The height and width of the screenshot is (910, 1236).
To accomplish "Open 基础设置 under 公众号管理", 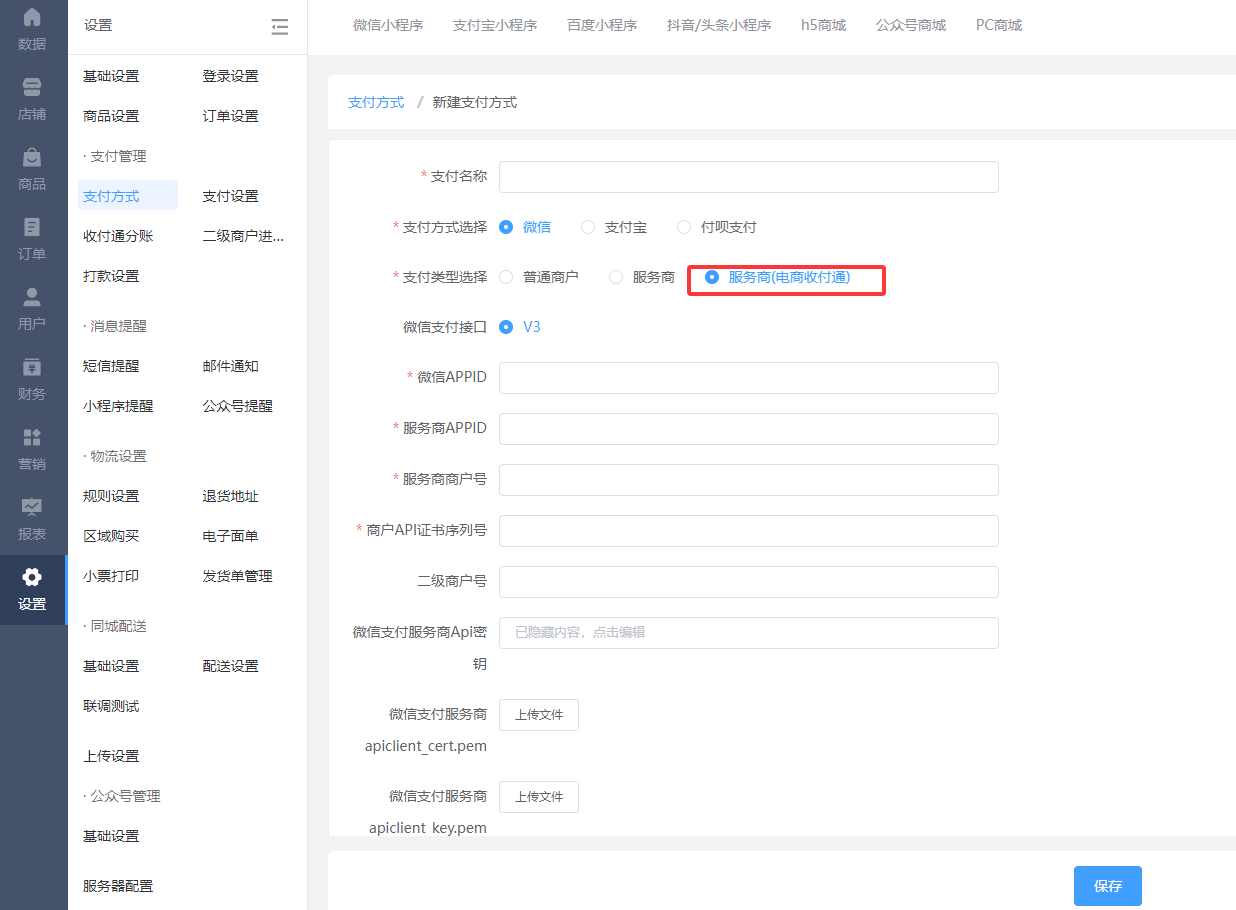I will (111, 836).
